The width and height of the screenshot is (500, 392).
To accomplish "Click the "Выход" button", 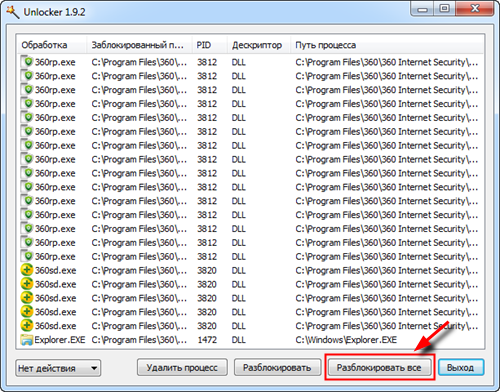I will click(460, 368).
